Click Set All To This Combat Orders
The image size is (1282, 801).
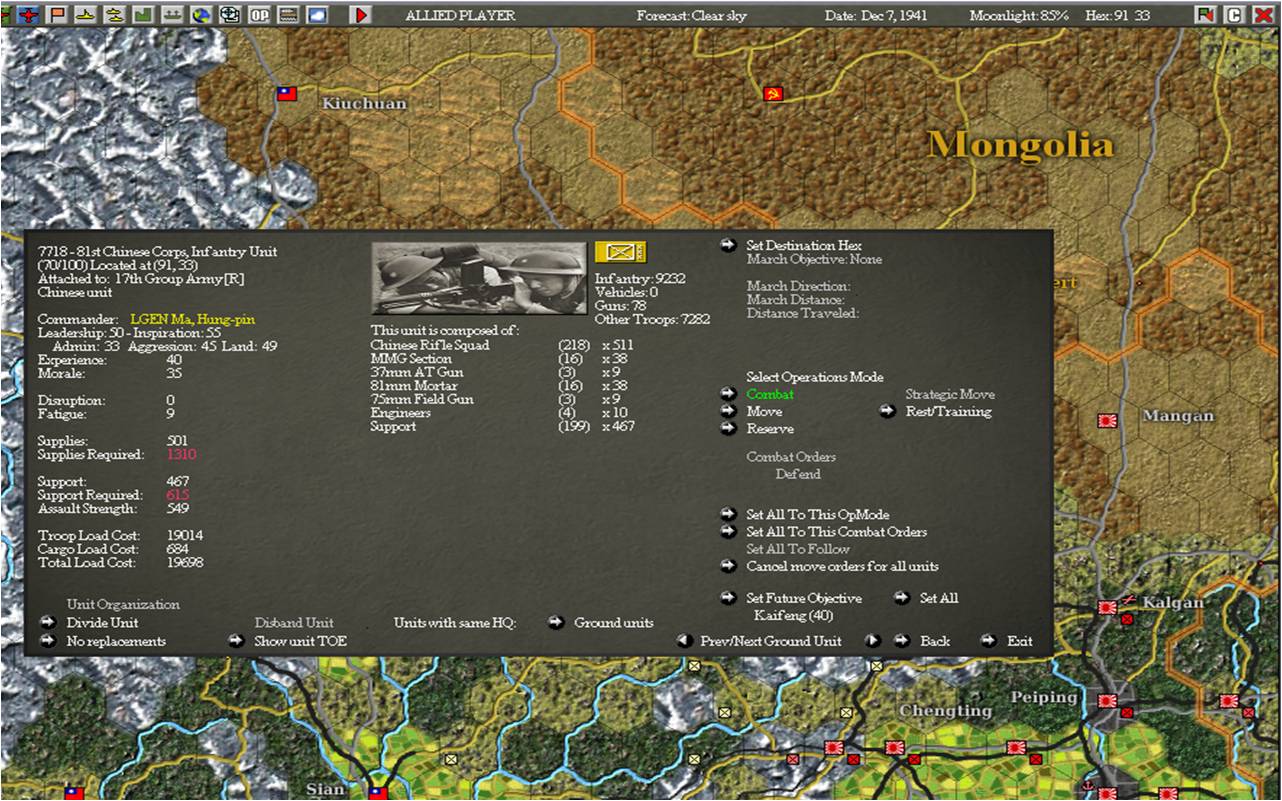point(836,532)
